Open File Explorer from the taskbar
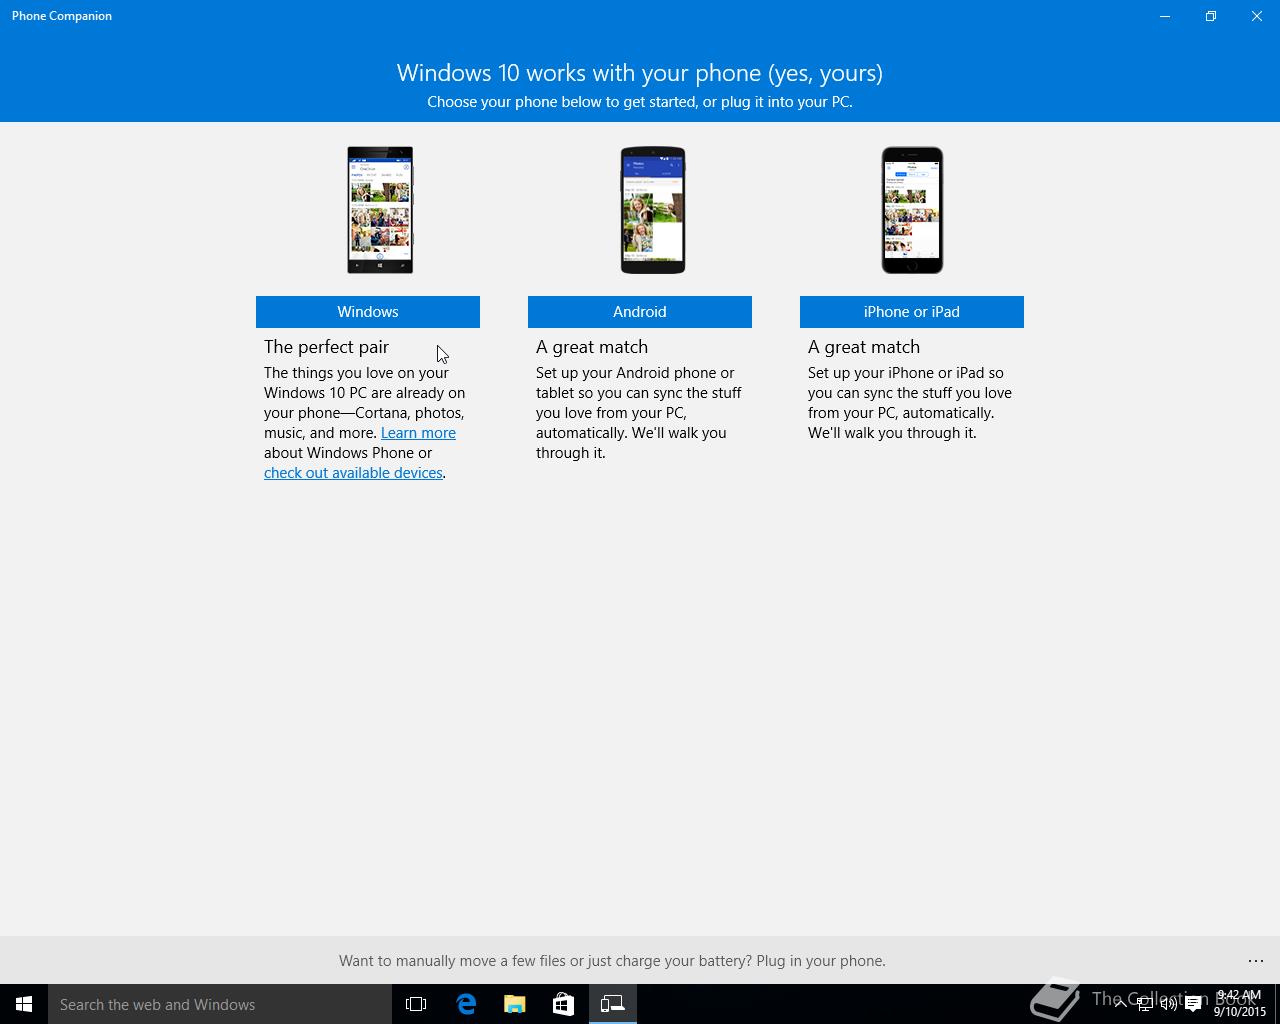Image resolution: width=1280 pixels, height=1024 pixels. (515, 1004)
